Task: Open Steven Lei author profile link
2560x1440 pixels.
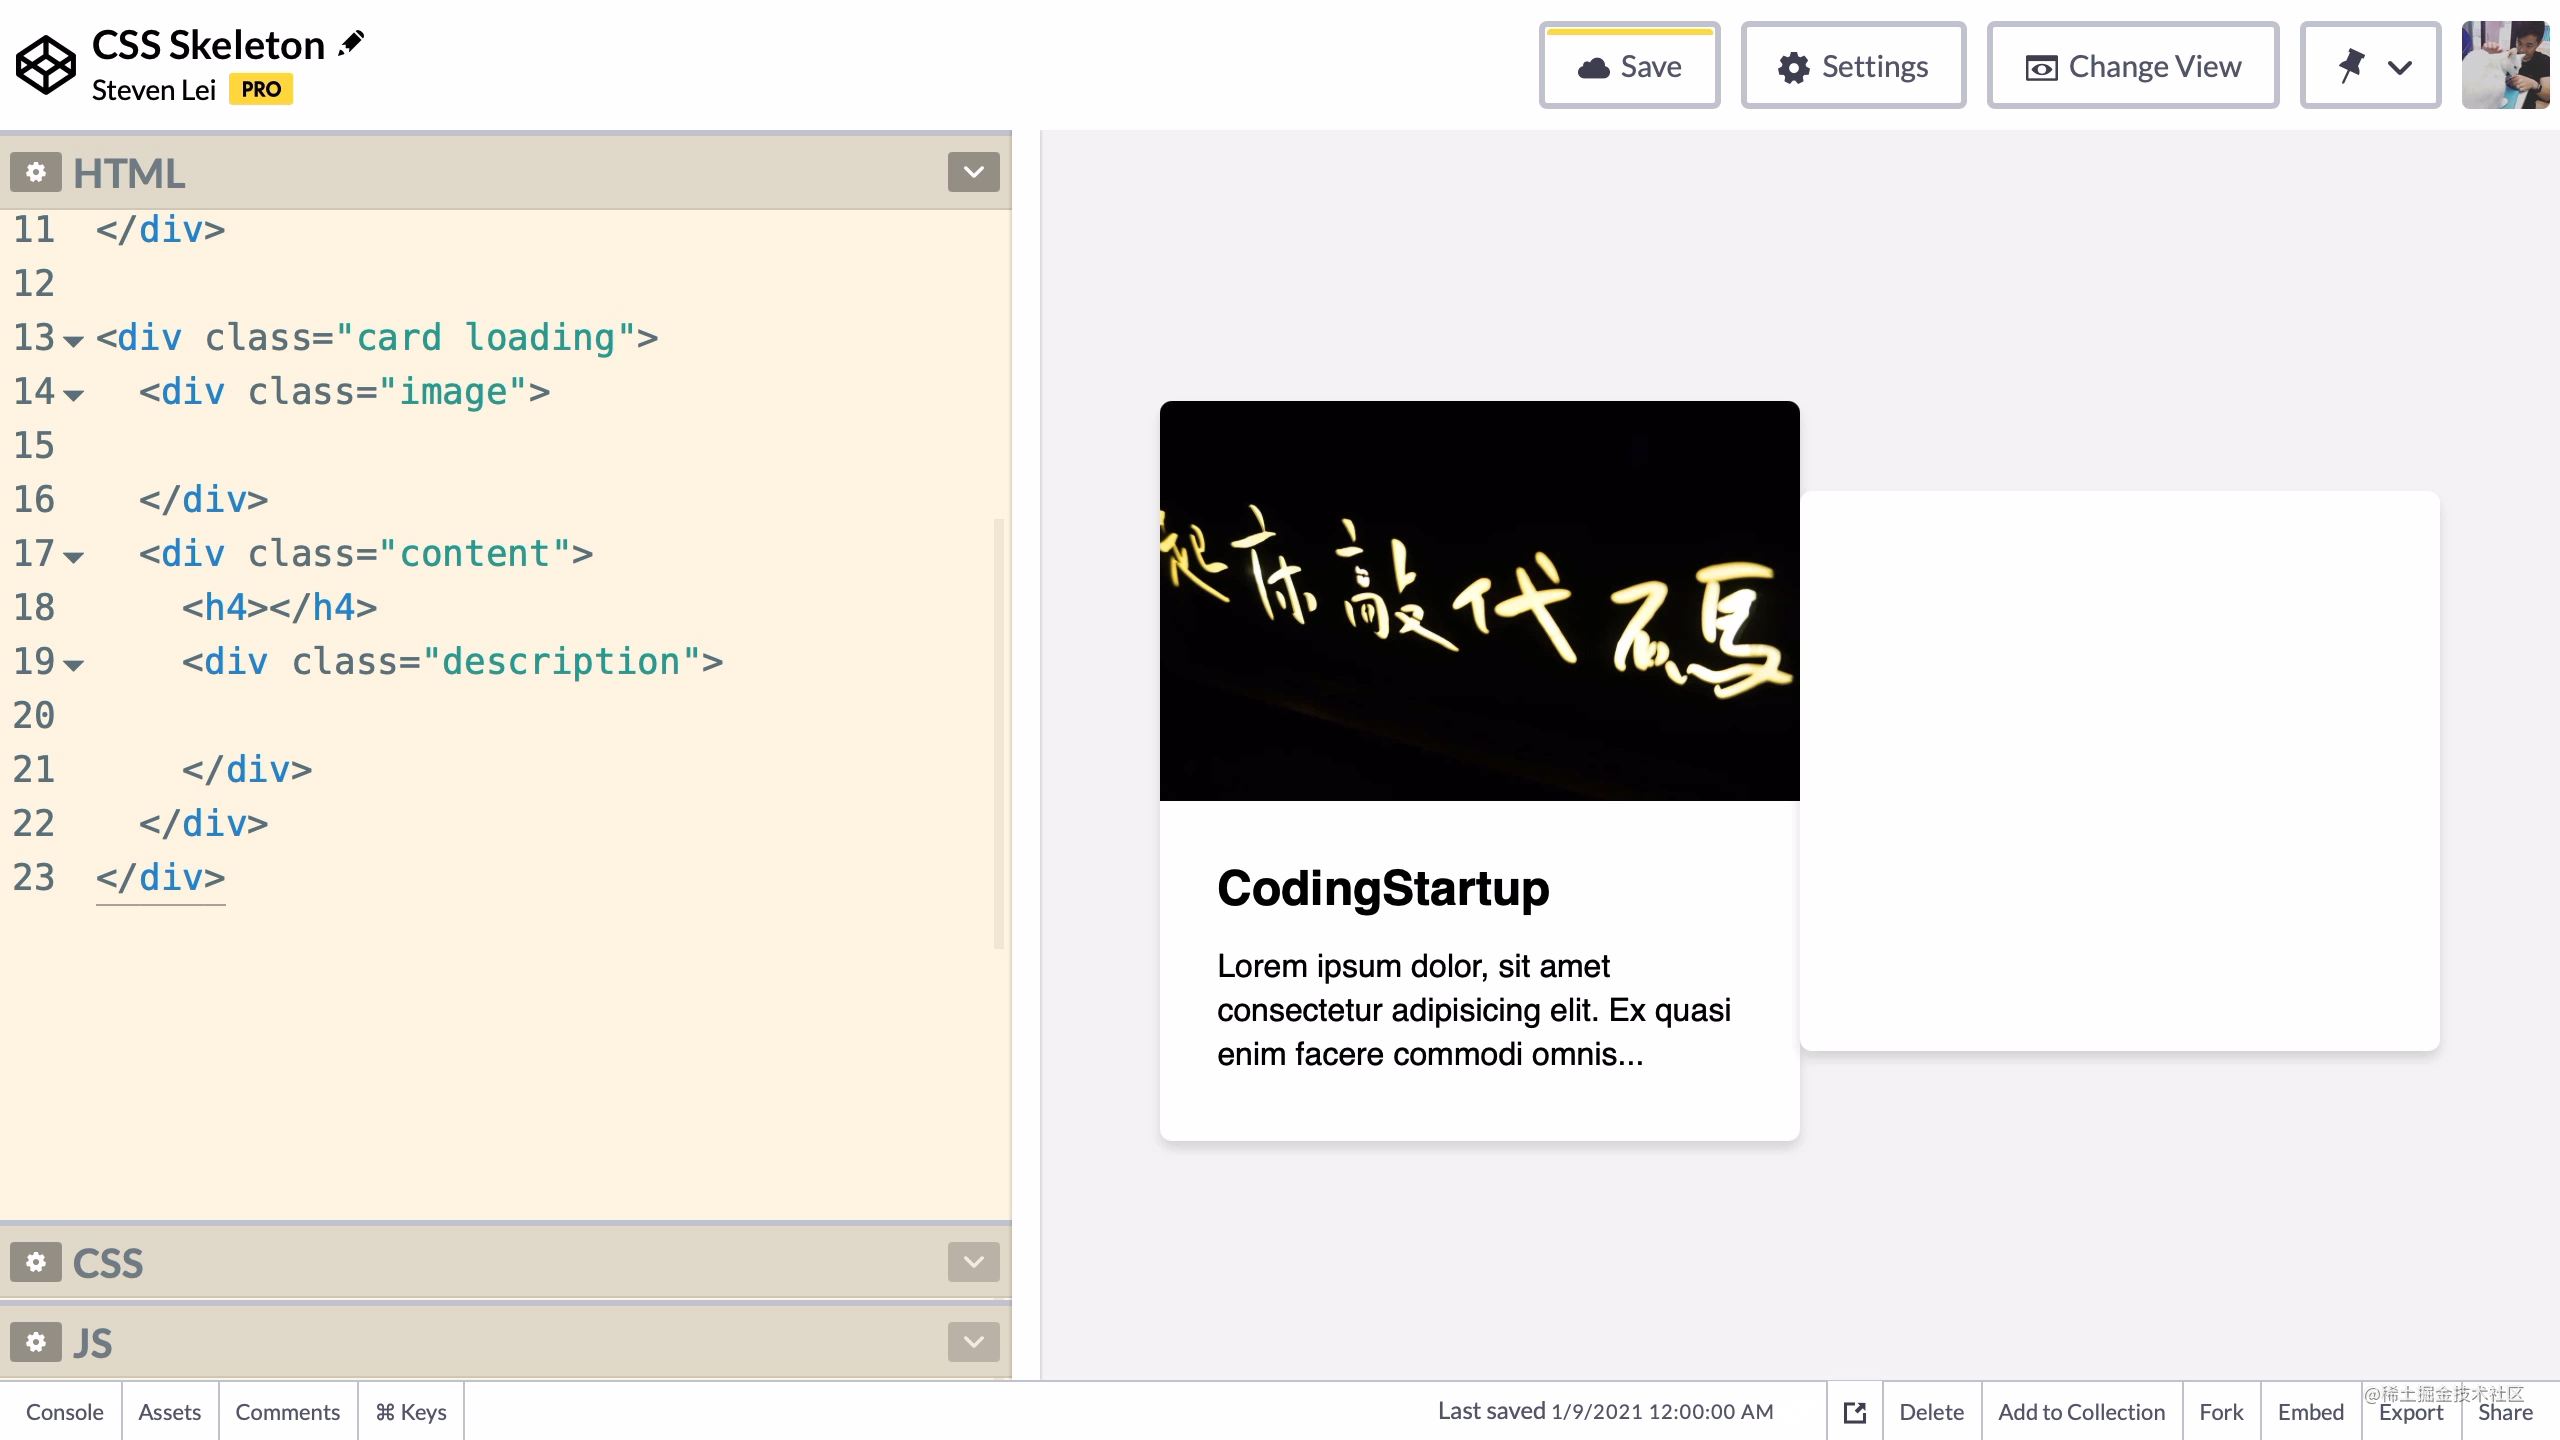Action: [154, 90]
